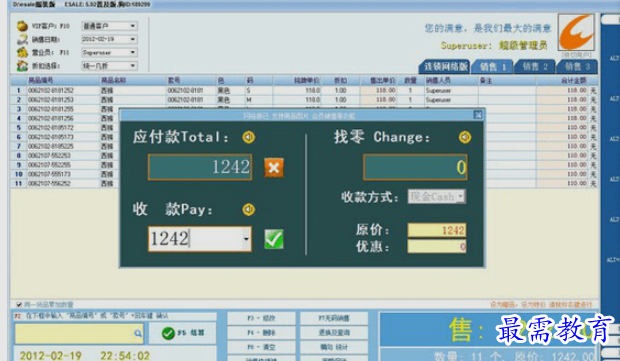Play the 应付款Total speaker icon
This screenshot has width=620, height=361.
coord(249,137)
